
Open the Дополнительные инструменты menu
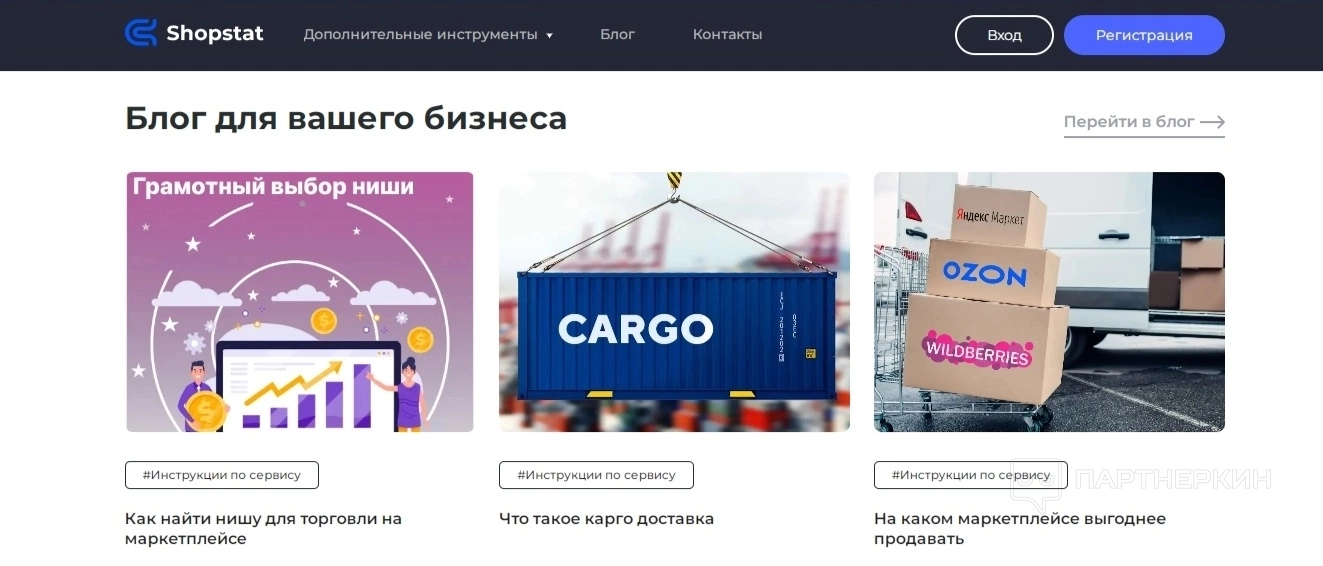click(420, 34)
